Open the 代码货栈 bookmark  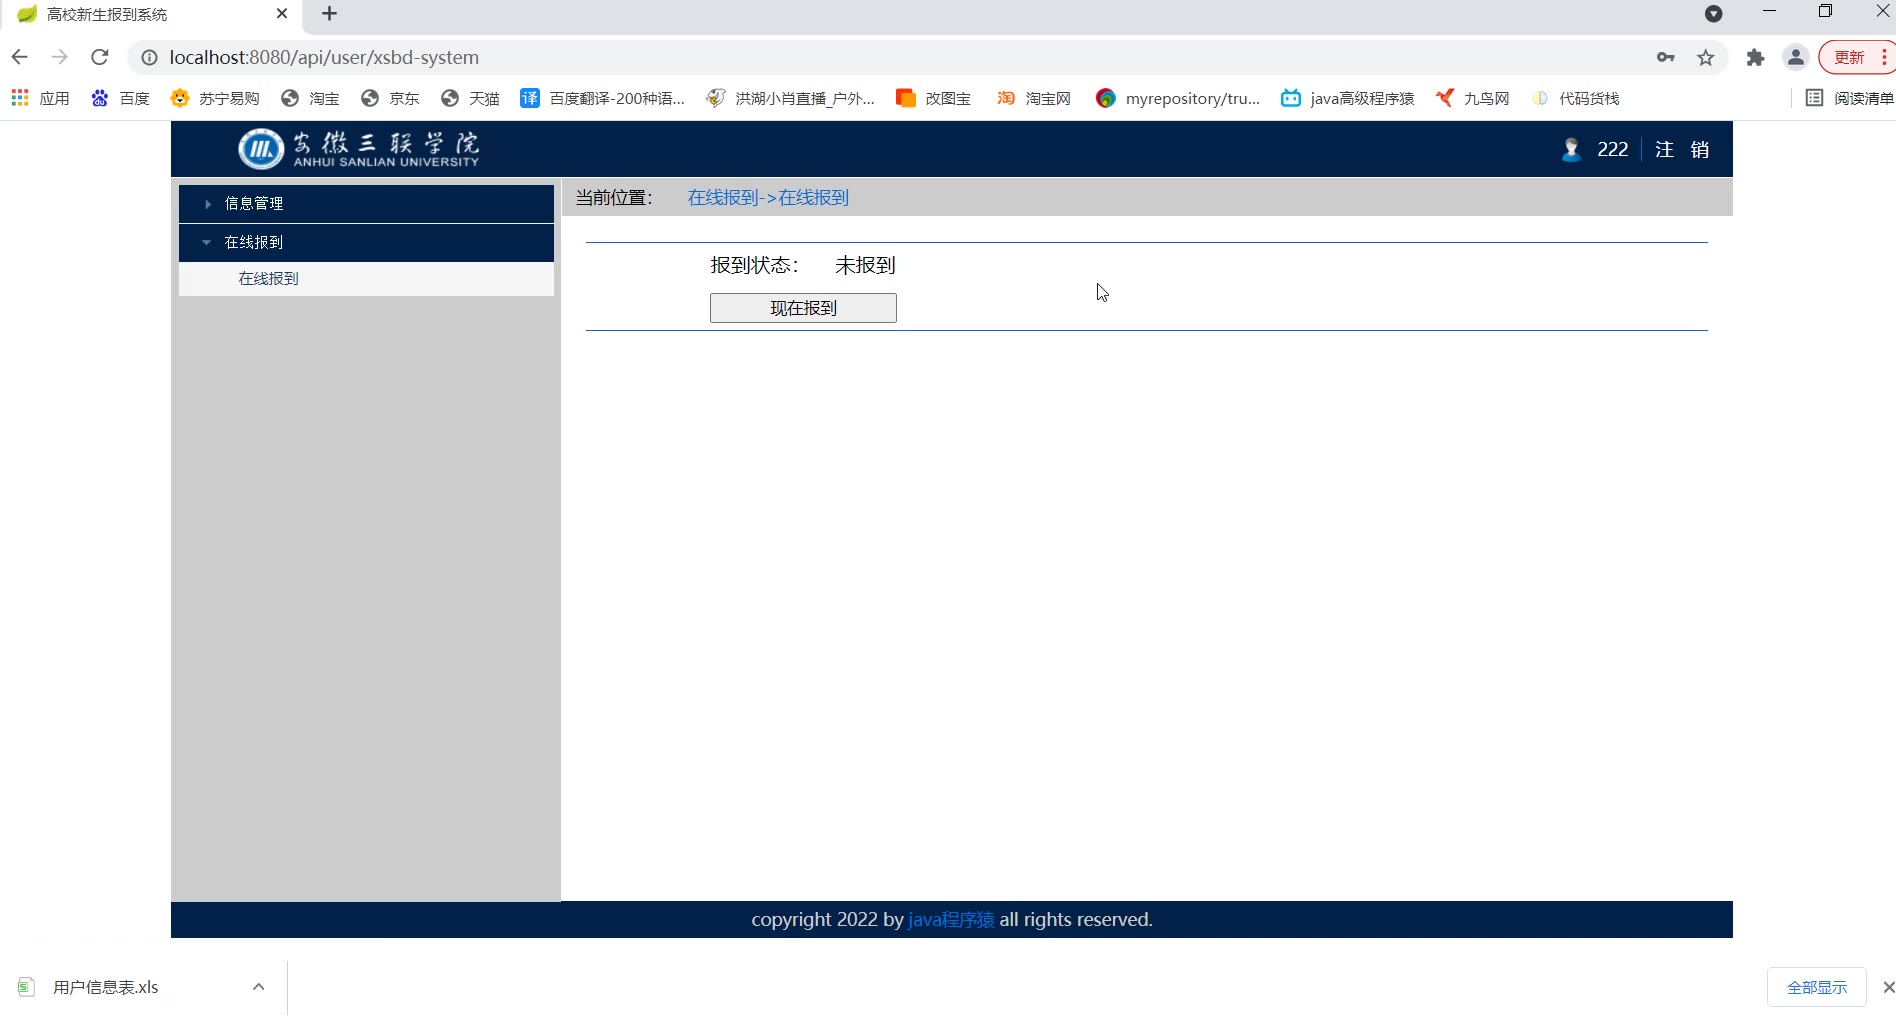[1576, 98]
